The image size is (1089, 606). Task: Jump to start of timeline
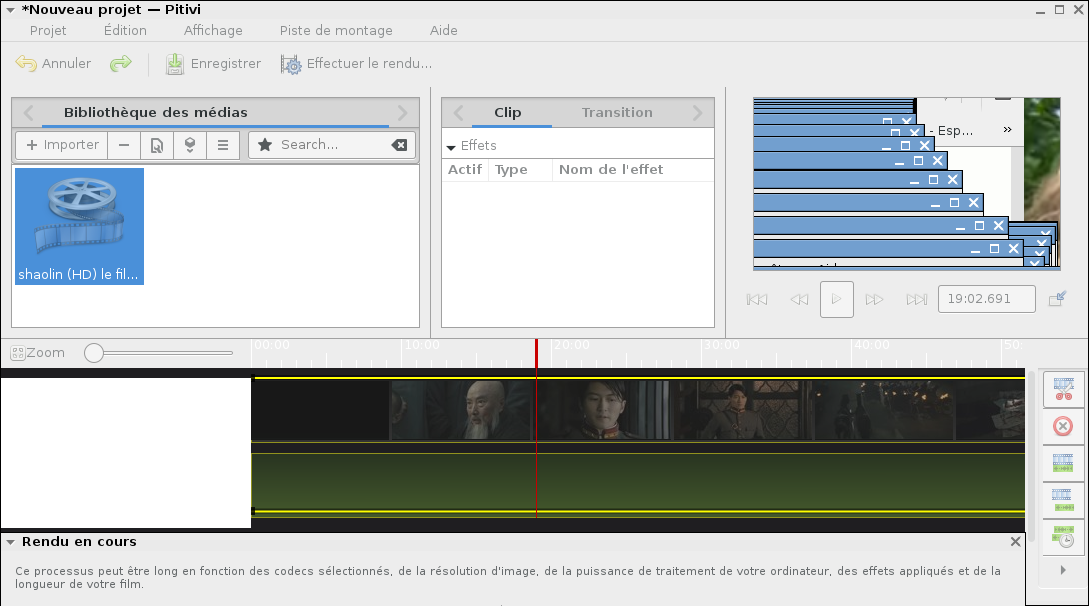(757, 299)
